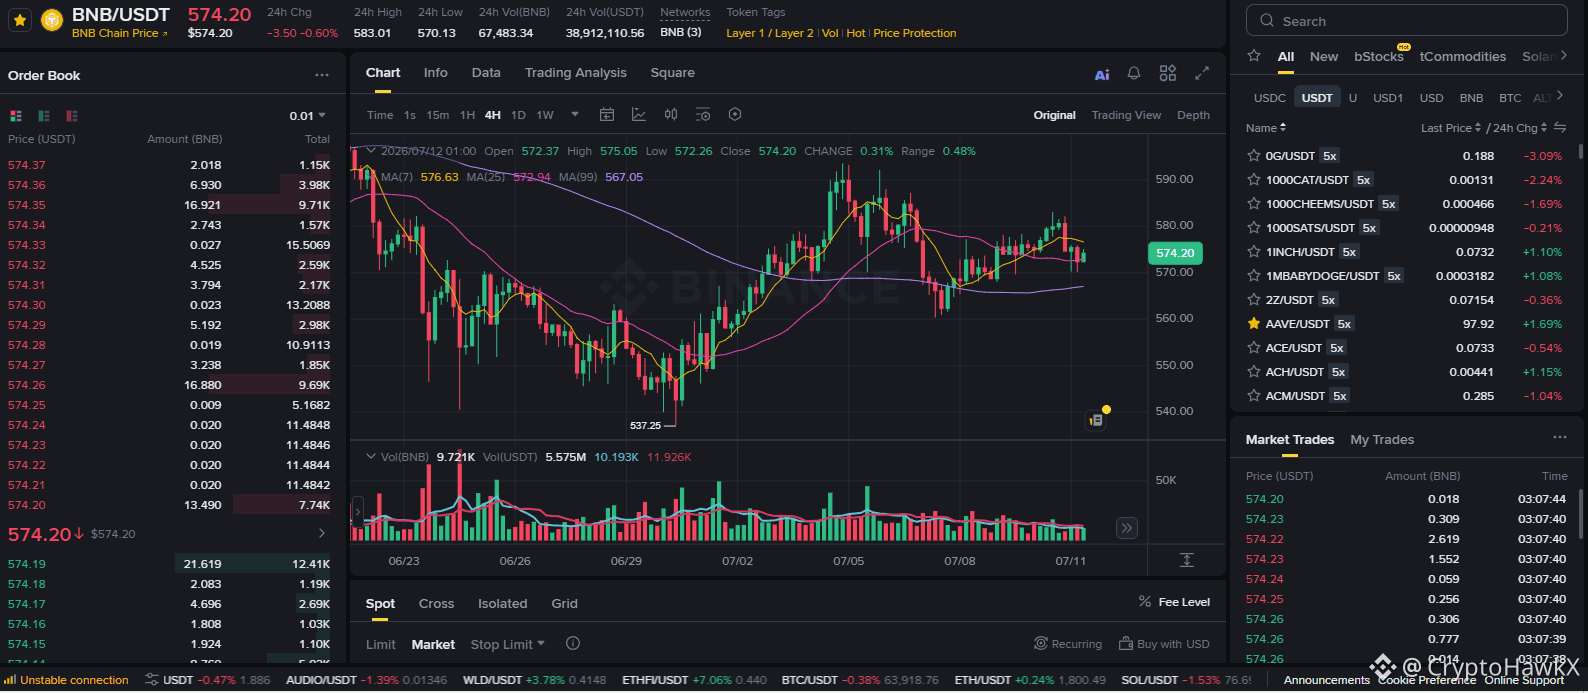Open the Fee Level link

click(x=1174, y=602)
